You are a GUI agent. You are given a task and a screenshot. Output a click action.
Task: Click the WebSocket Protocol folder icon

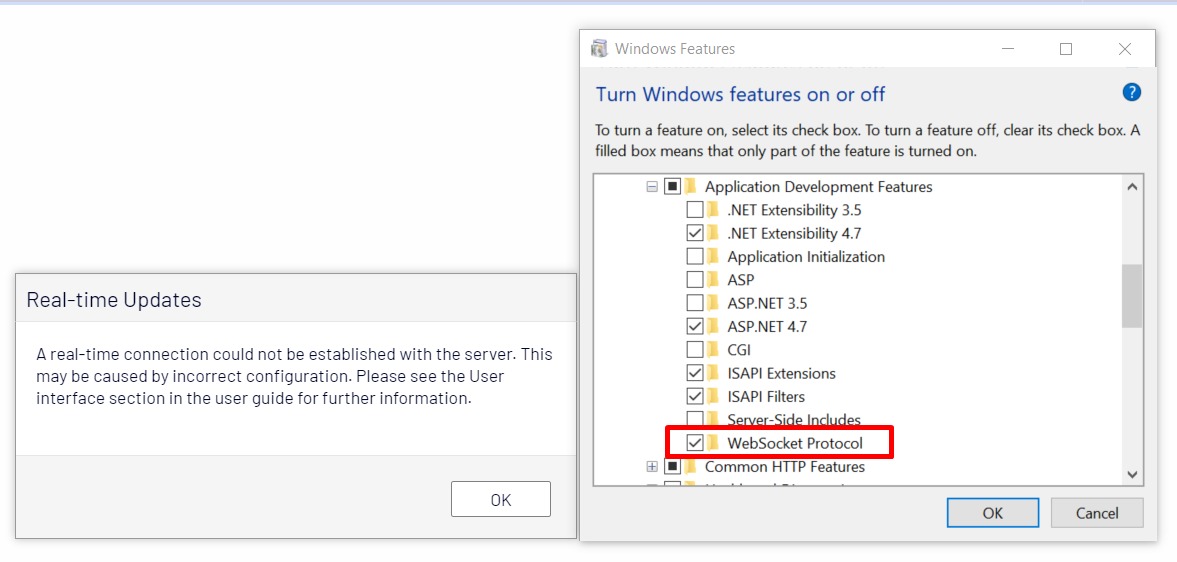tap(714, 443)
